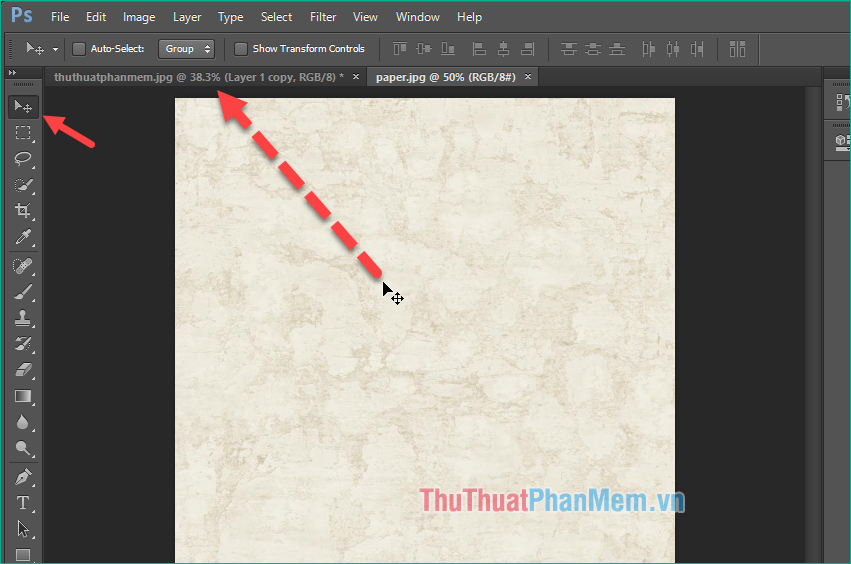Click Align Left Edges icon
This screenshot has height=564, width=851.
pyautogui.click(x=479, y=49)
